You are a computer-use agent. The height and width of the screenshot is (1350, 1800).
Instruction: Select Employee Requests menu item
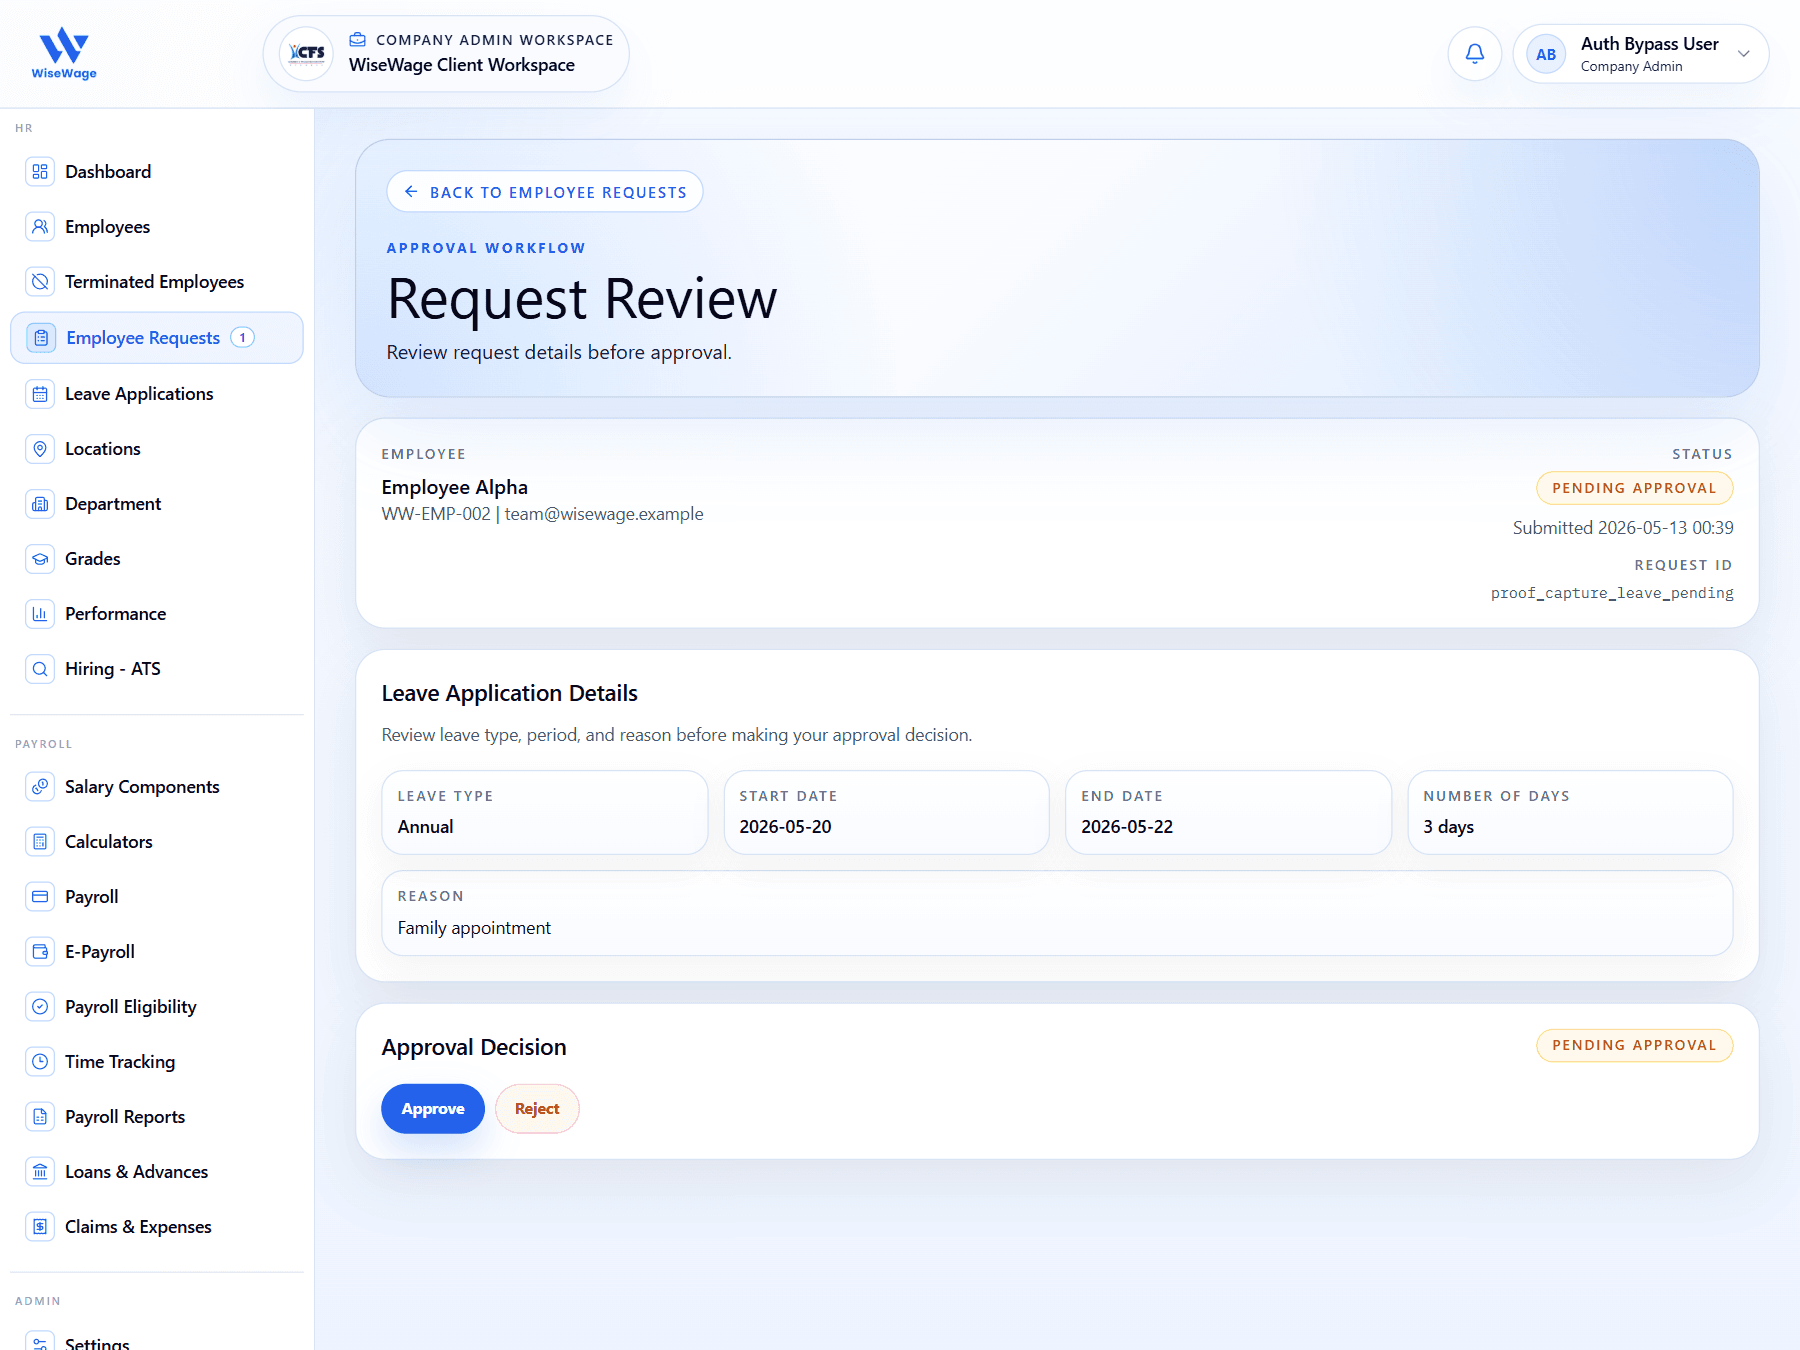coord(157,338)
